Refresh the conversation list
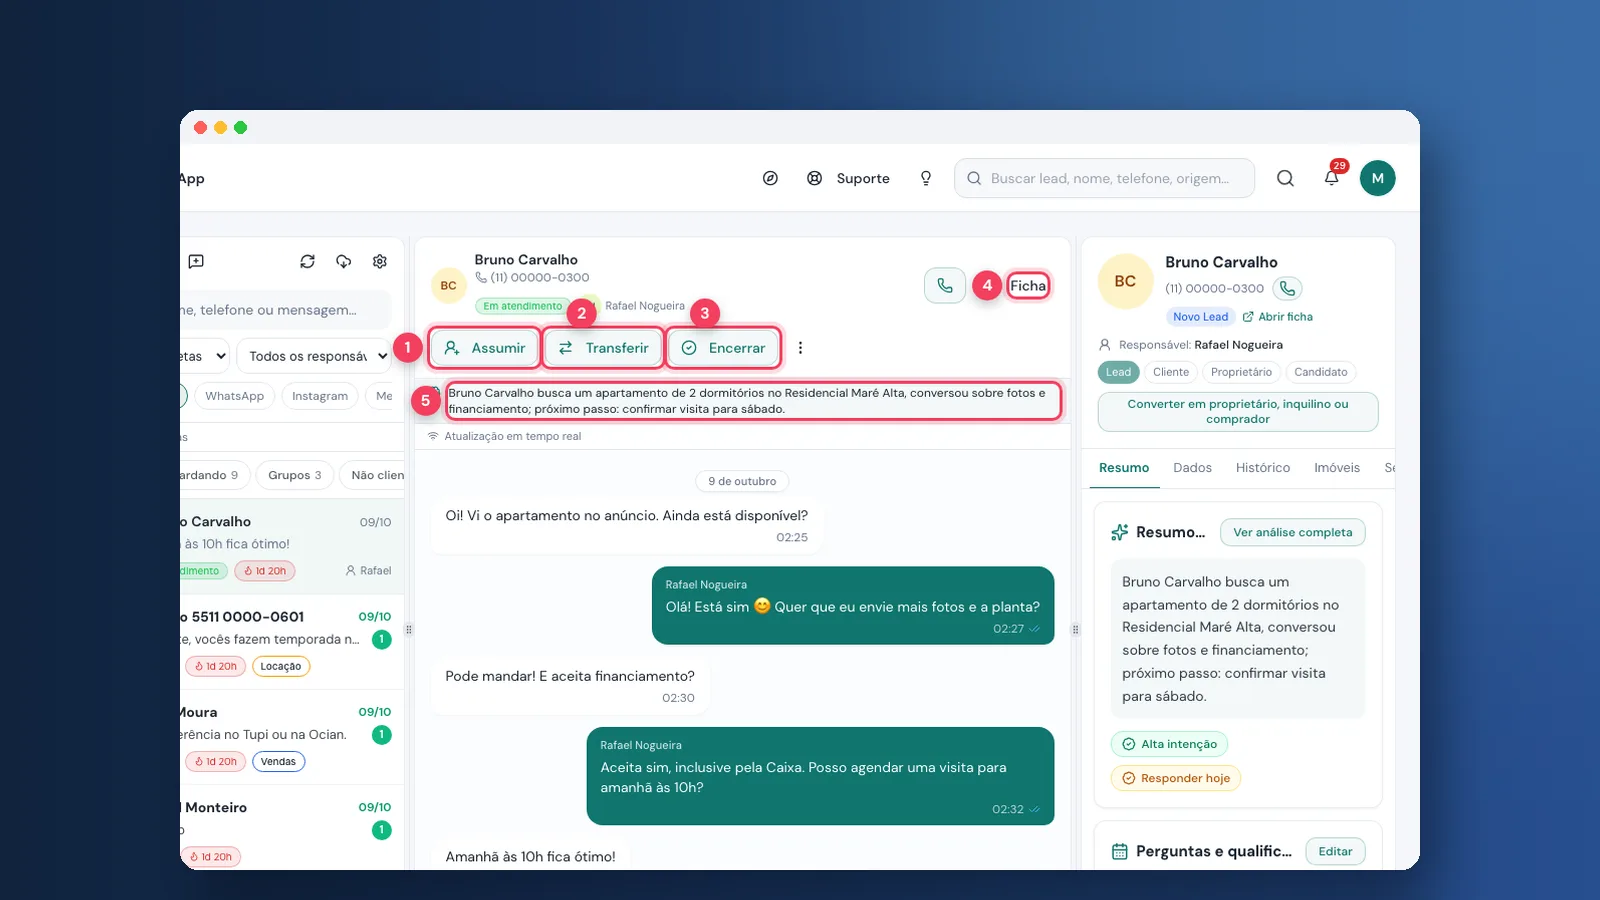Viewport: 1600px width, 900px height. click(x=308, y=261)
